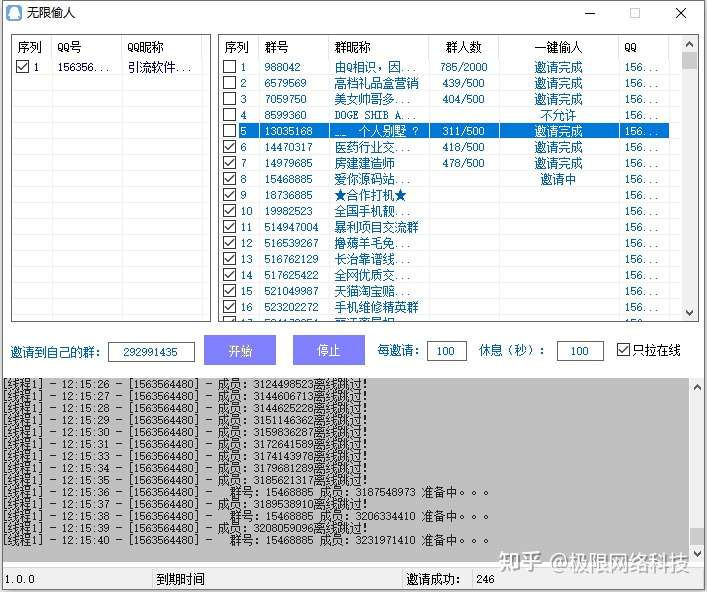The height and width of the screenshot is (592, 707).
Task: Click group number 521049987
Action: [x=291, y=291]
